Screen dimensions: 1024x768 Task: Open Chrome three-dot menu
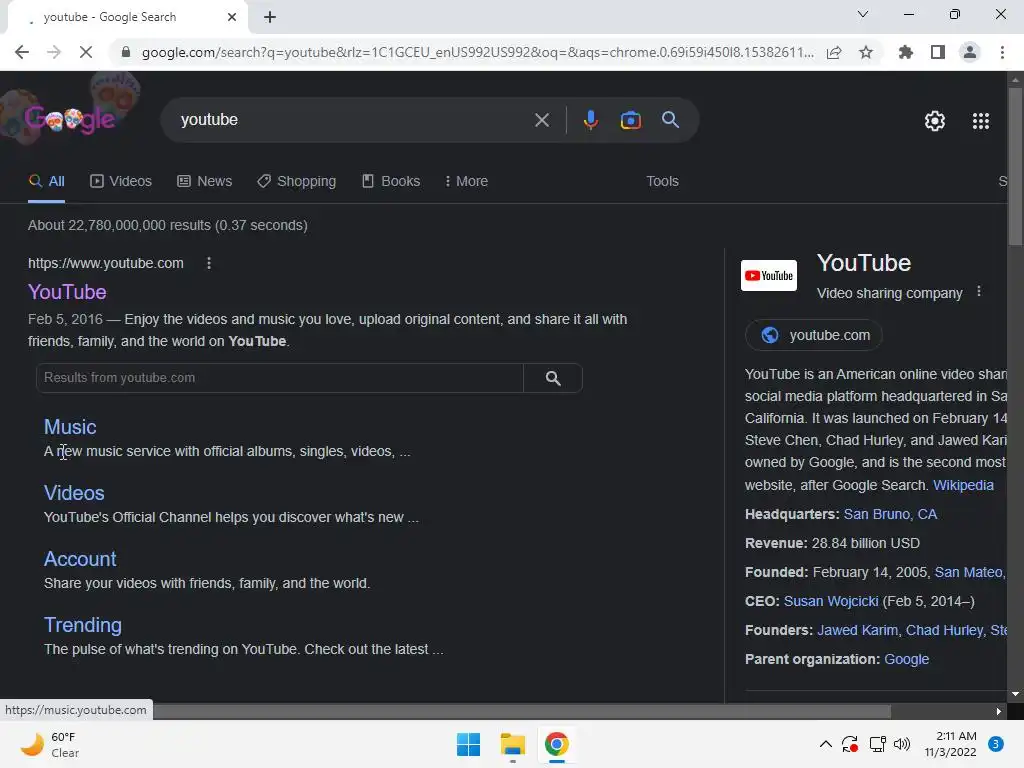click(1002, 52)
